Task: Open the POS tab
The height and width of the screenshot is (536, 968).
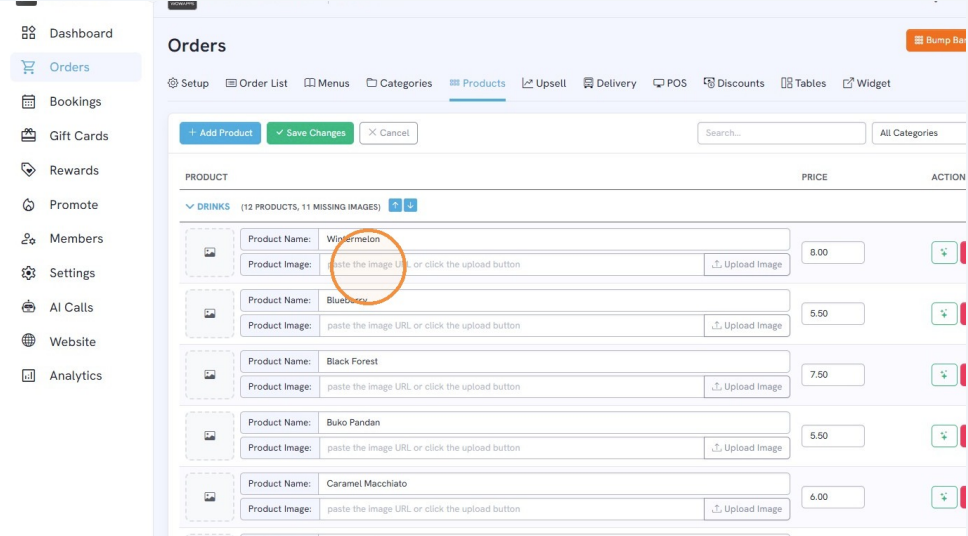Action: pos(670,83)
